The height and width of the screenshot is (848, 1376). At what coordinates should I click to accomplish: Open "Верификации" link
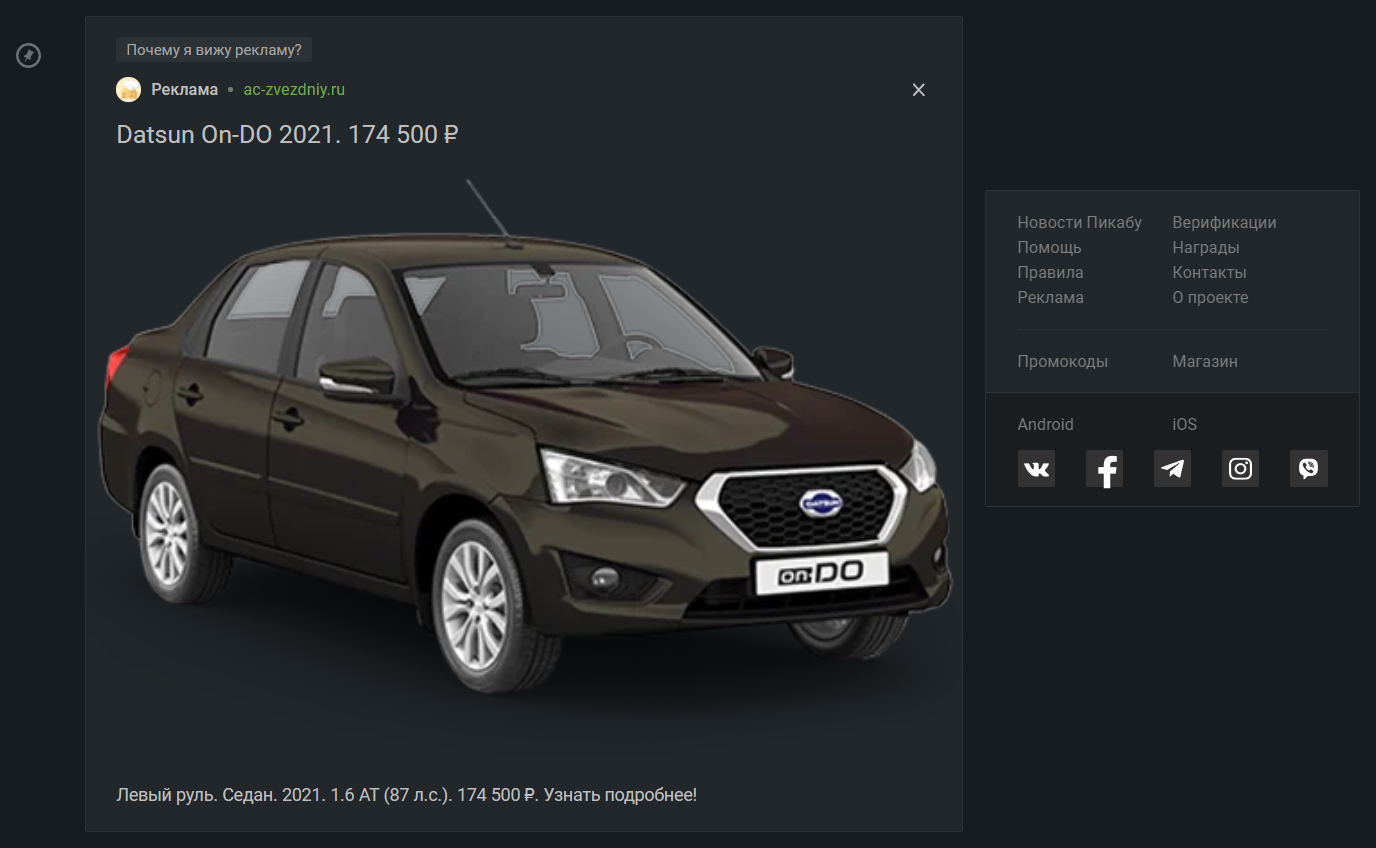[x=1224, y=222]
